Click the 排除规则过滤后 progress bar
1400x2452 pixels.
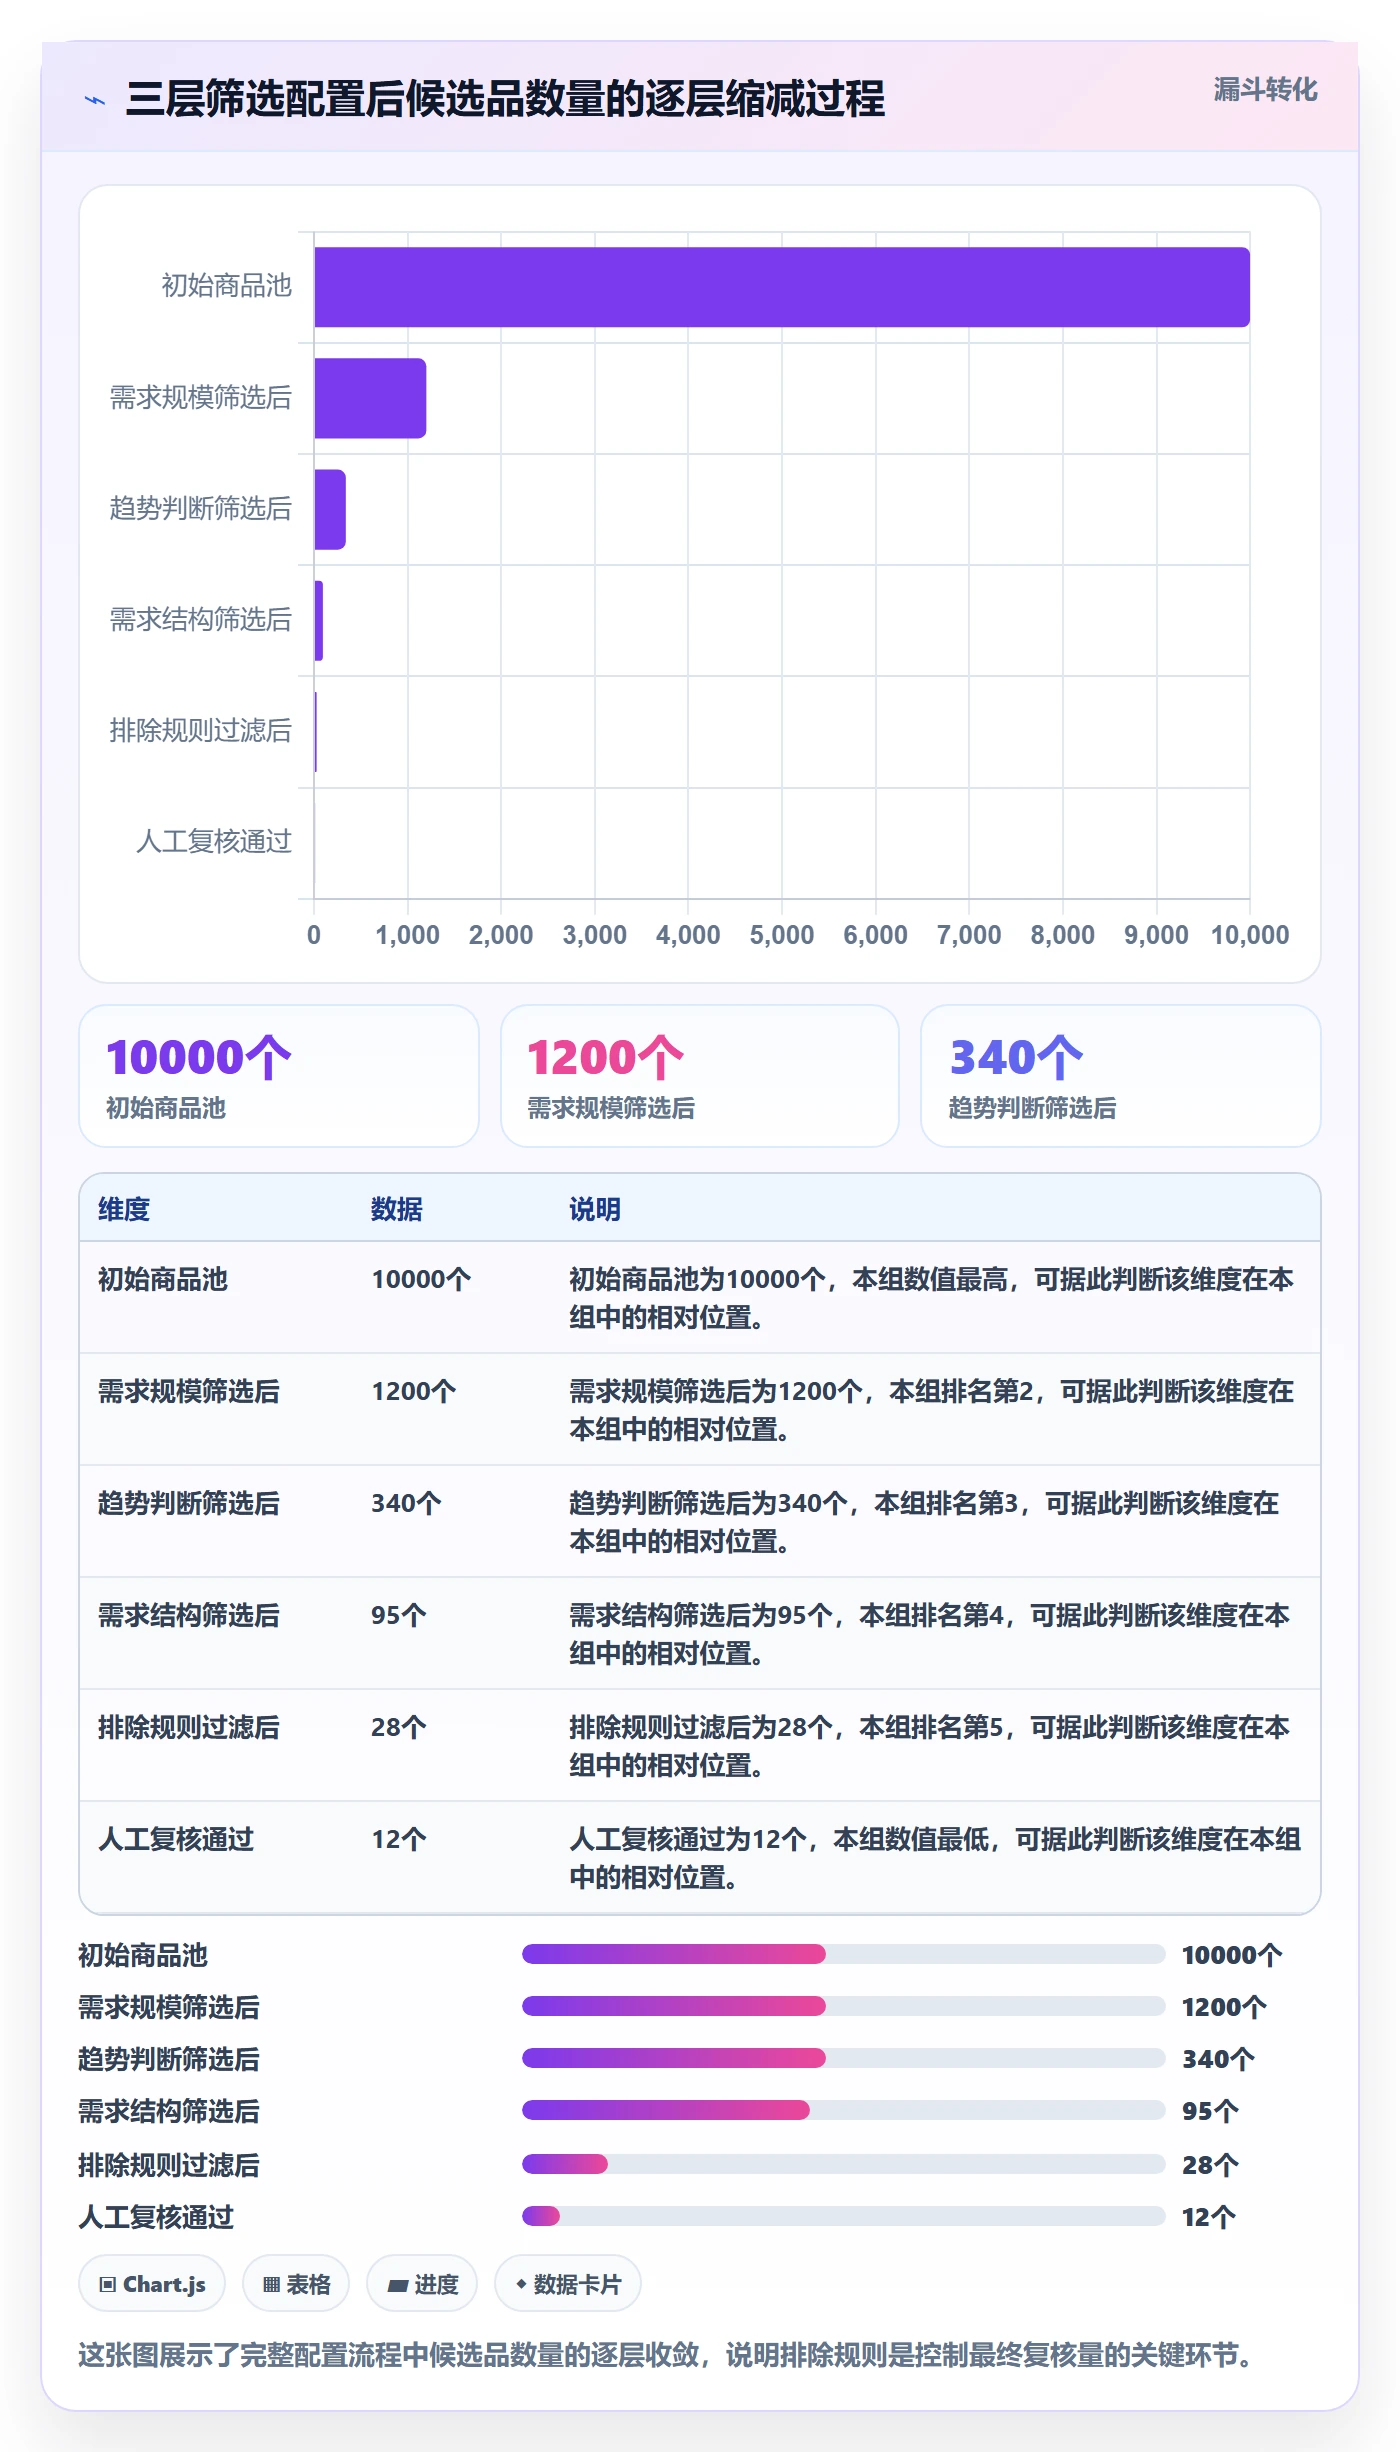coord(843,2164)
